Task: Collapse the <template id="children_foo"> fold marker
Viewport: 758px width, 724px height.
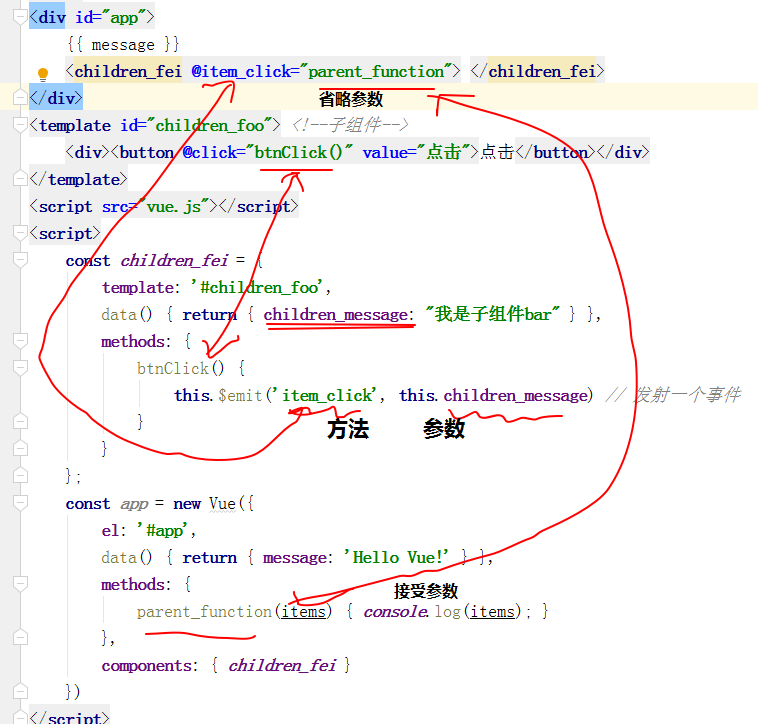Action: [x=20, y=126]
